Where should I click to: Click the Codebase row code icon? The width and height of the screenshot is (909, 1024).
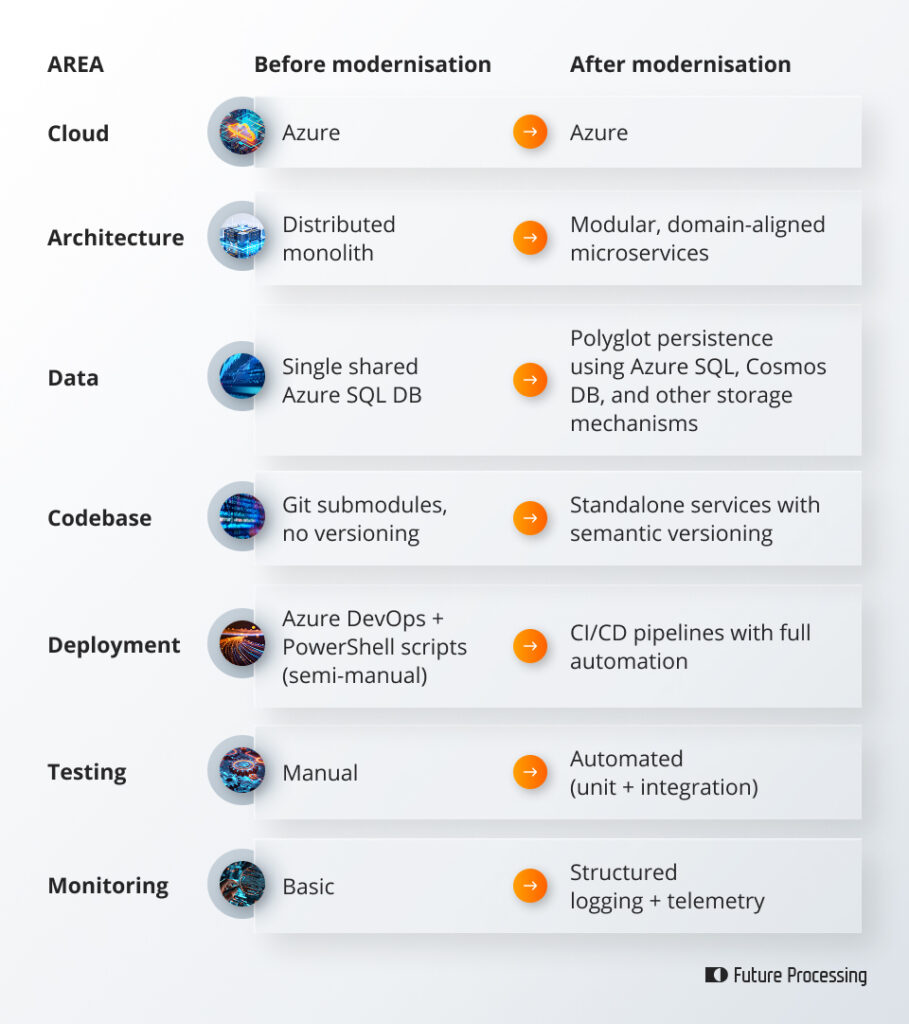[242, 517]
